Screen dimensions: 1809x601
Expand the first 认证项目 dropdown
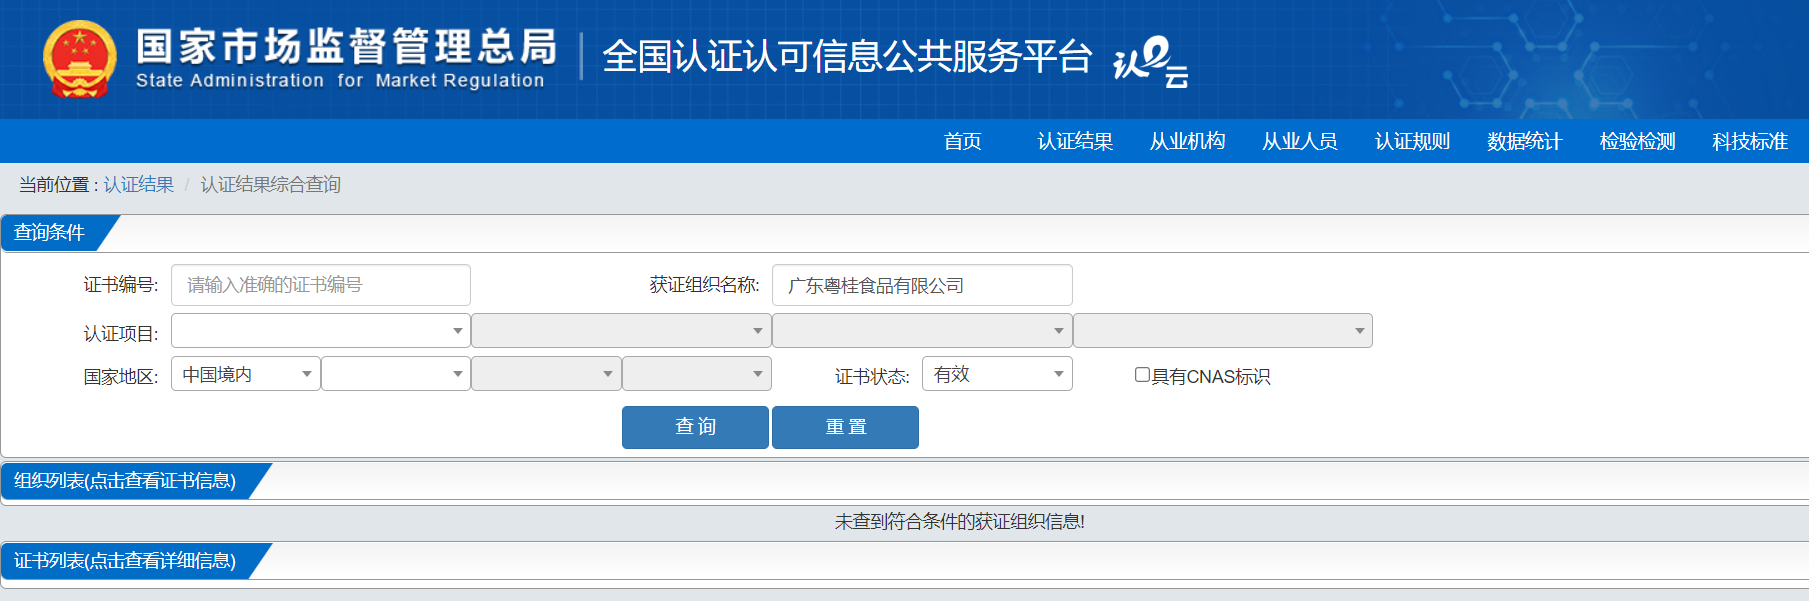tap(321, 331)
